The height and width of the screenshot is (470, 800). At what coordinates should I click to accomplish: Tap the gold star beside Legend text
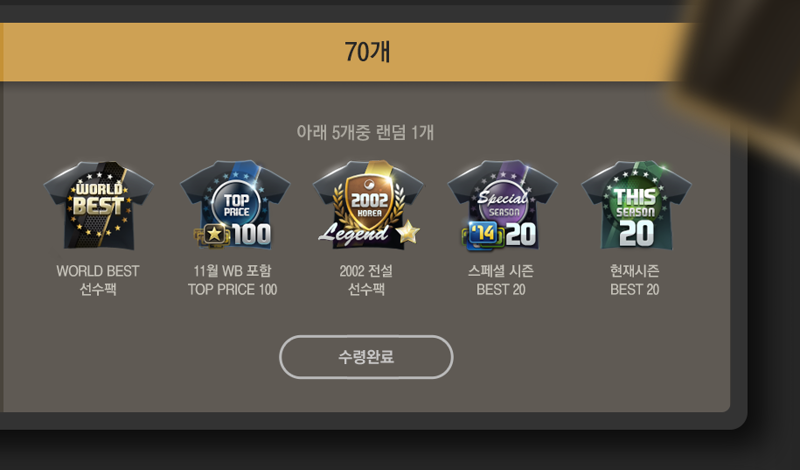click(408, 232)
